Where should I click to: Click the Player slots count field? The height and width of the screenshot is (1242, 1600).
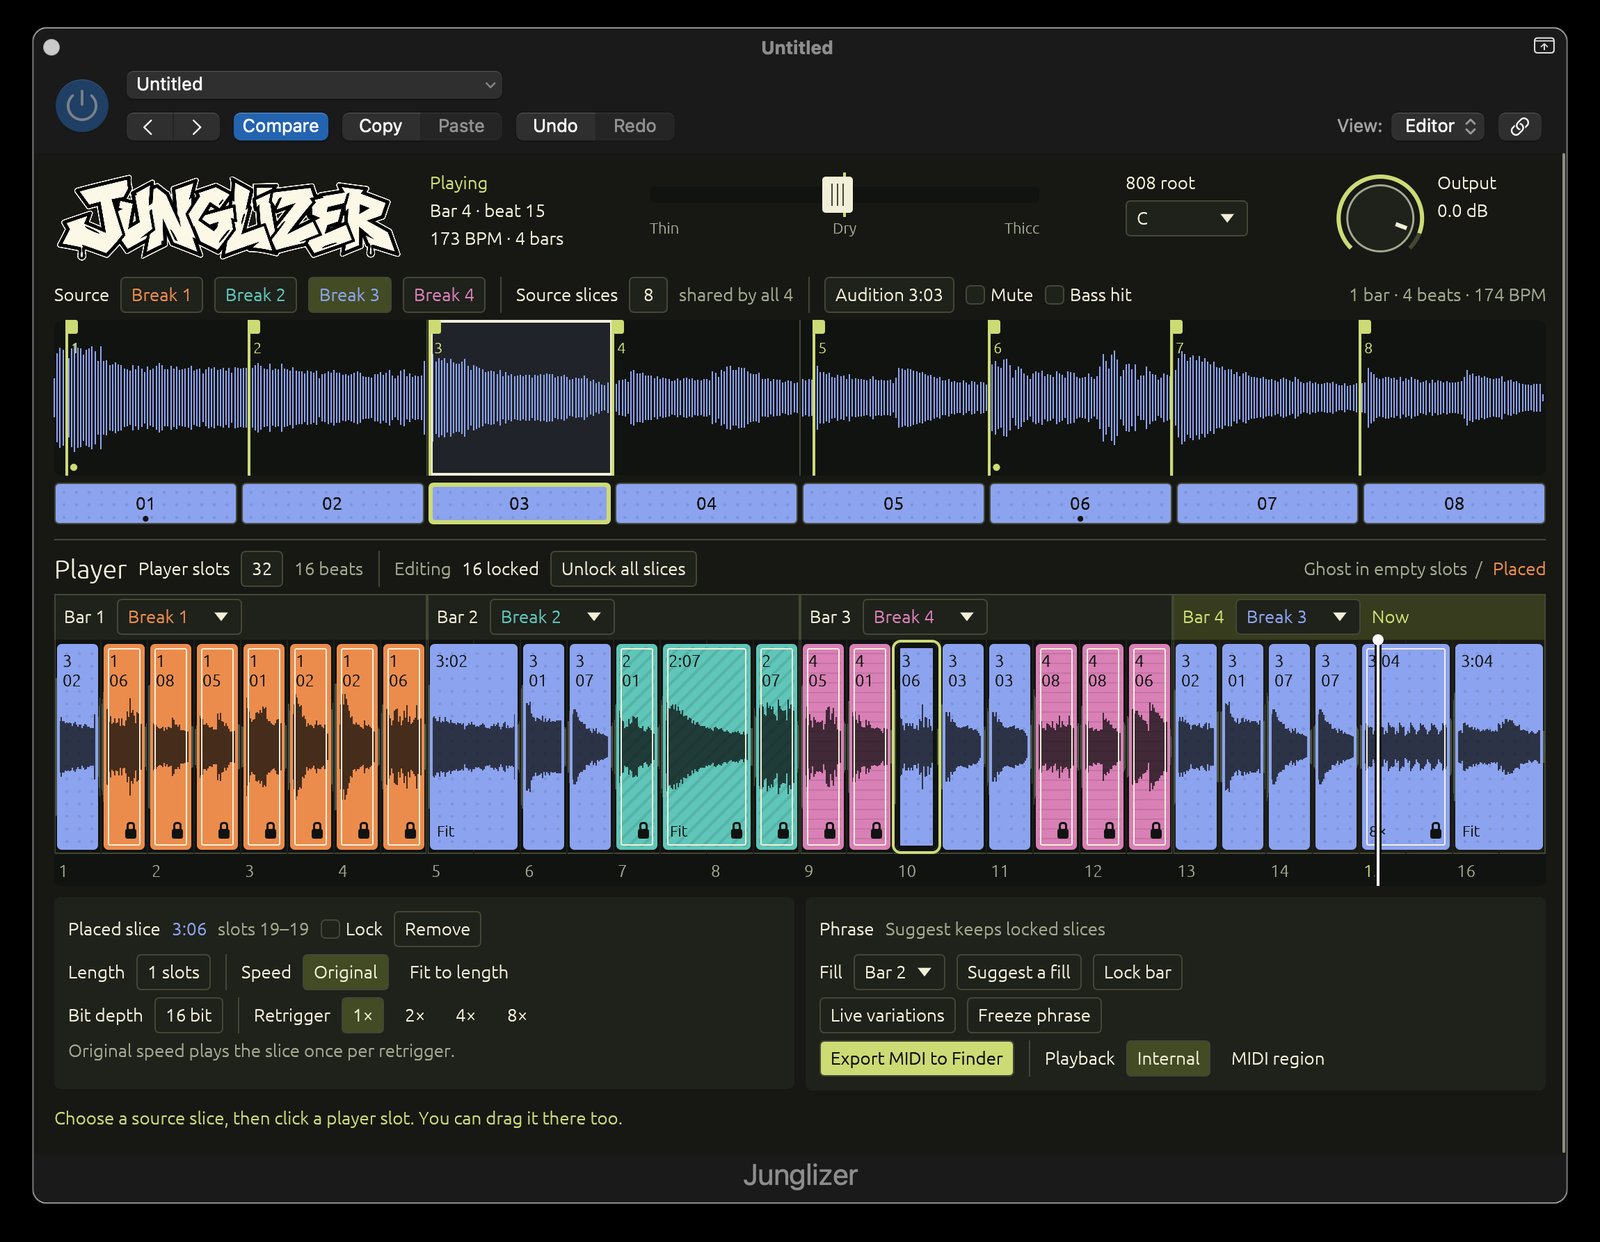click(262, 569)
